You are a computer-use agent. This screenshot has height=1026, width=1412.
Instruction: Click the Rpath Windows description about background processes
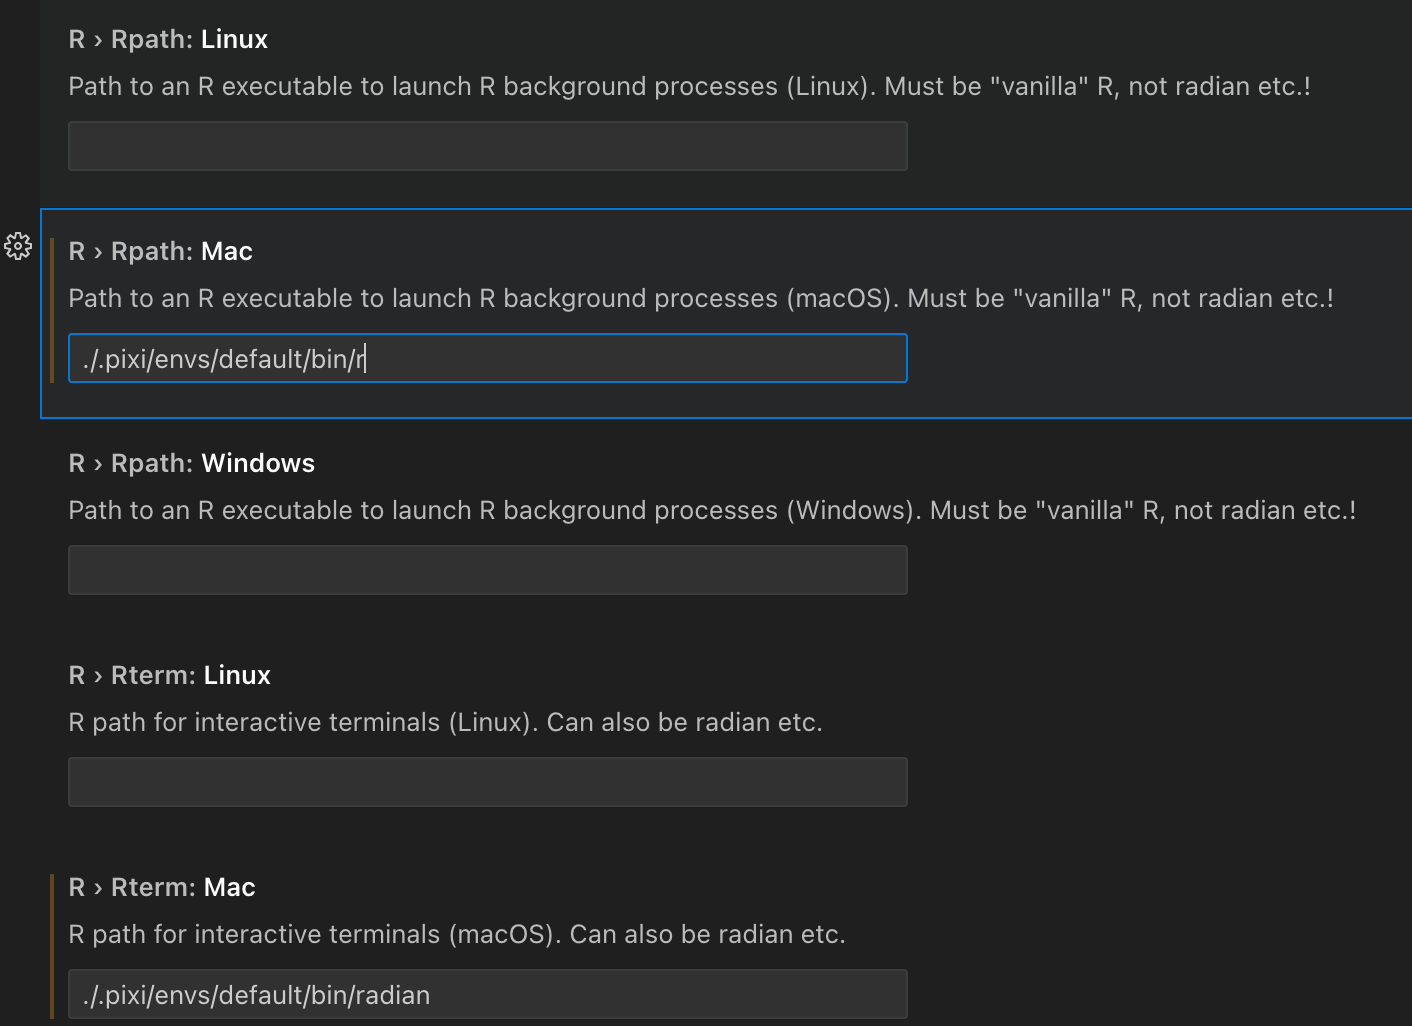coord(712,511)
